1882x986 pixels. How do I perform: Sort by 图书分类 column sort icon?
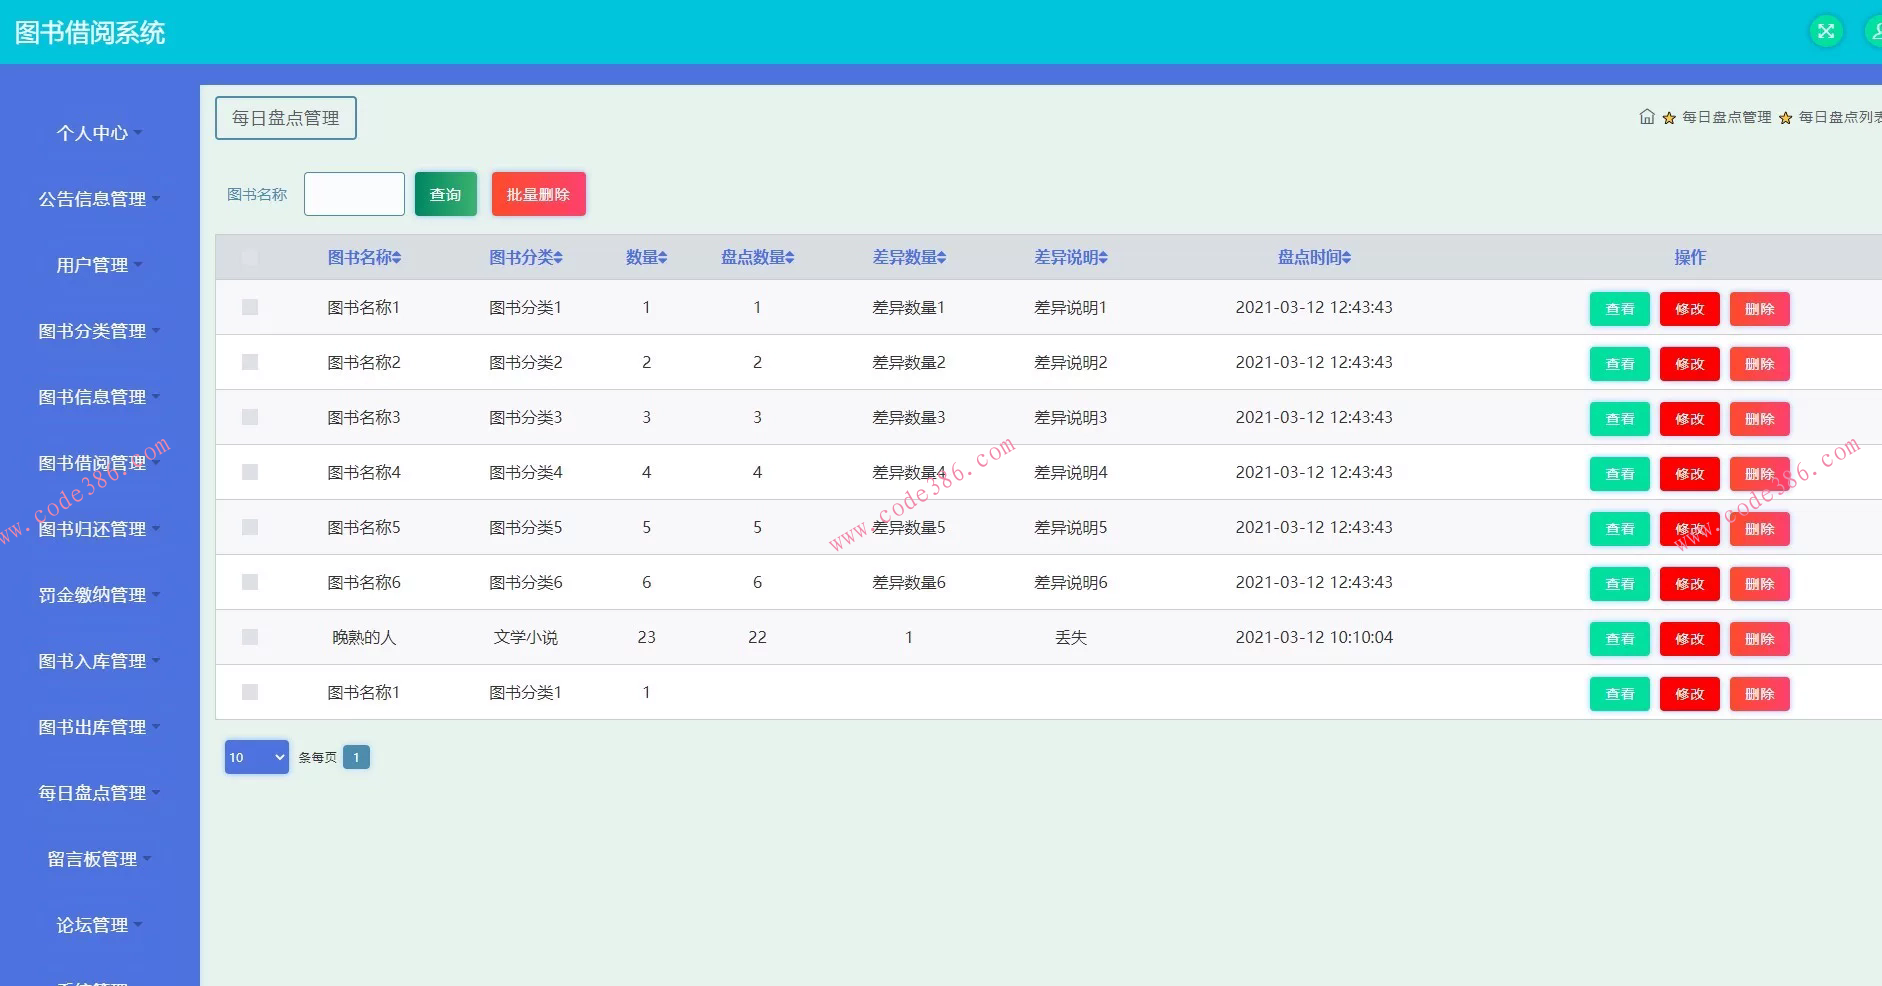coord(558,258)
